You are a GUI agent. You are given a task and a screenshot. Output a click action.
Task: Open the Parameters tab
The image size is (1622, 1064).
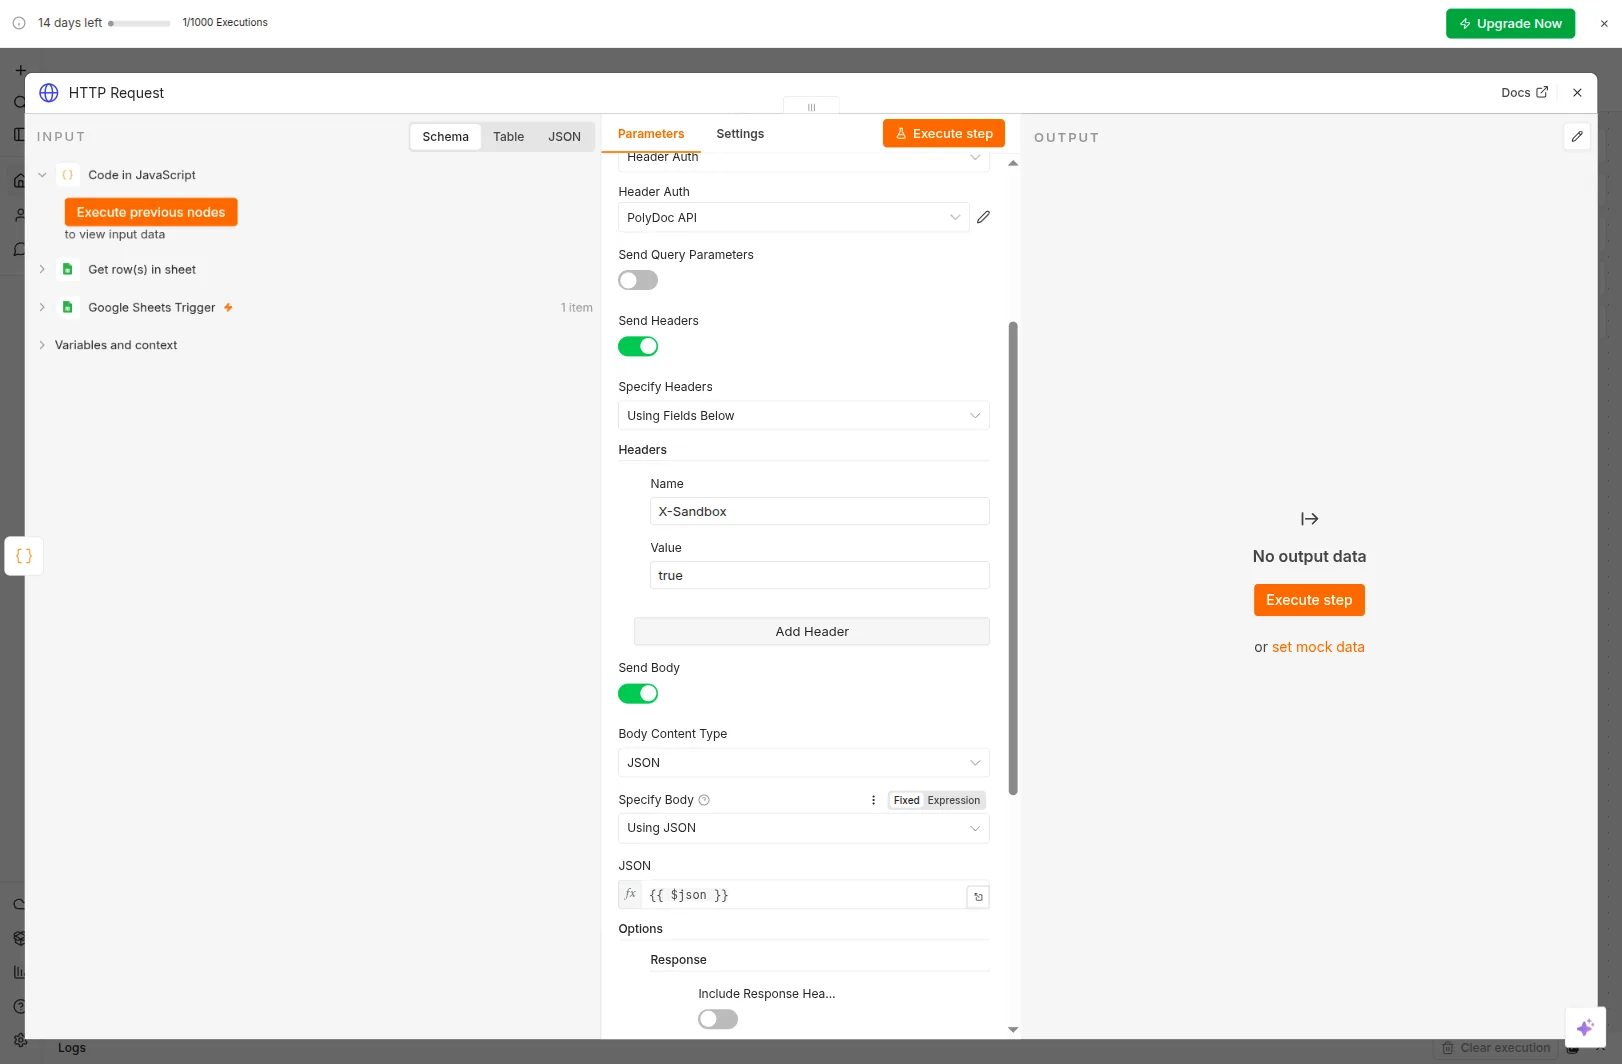pyautogui.click(x=651, y=134)
